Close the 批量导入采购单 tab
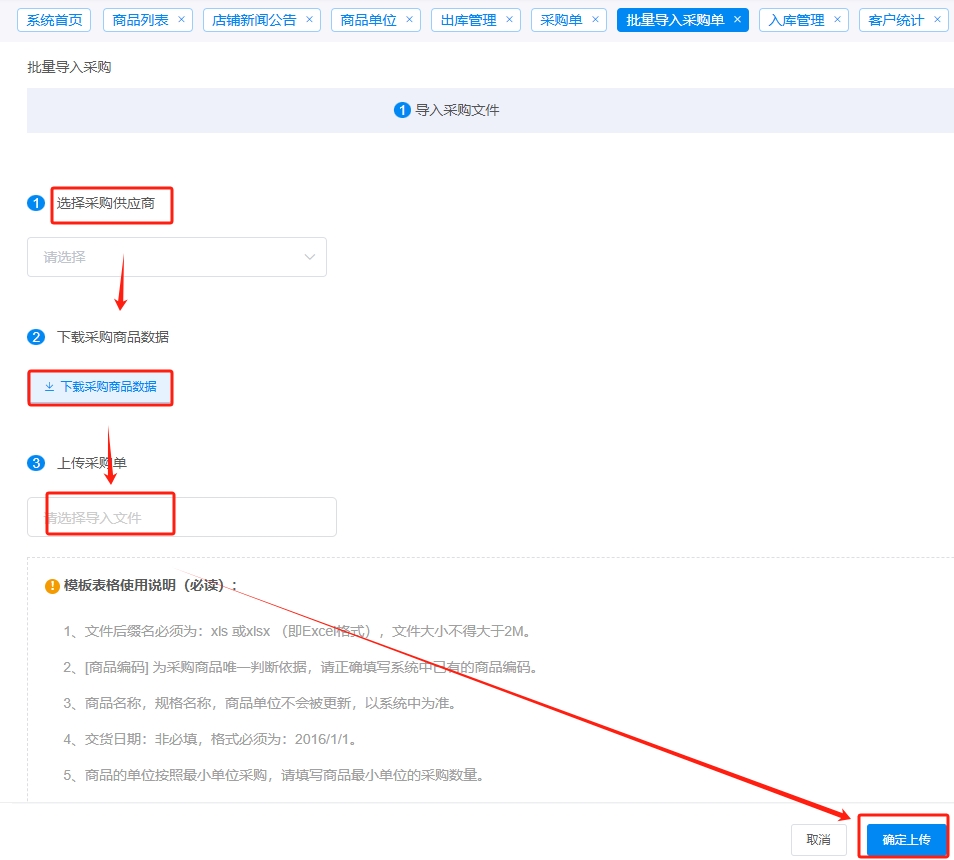 pos(737,19)
